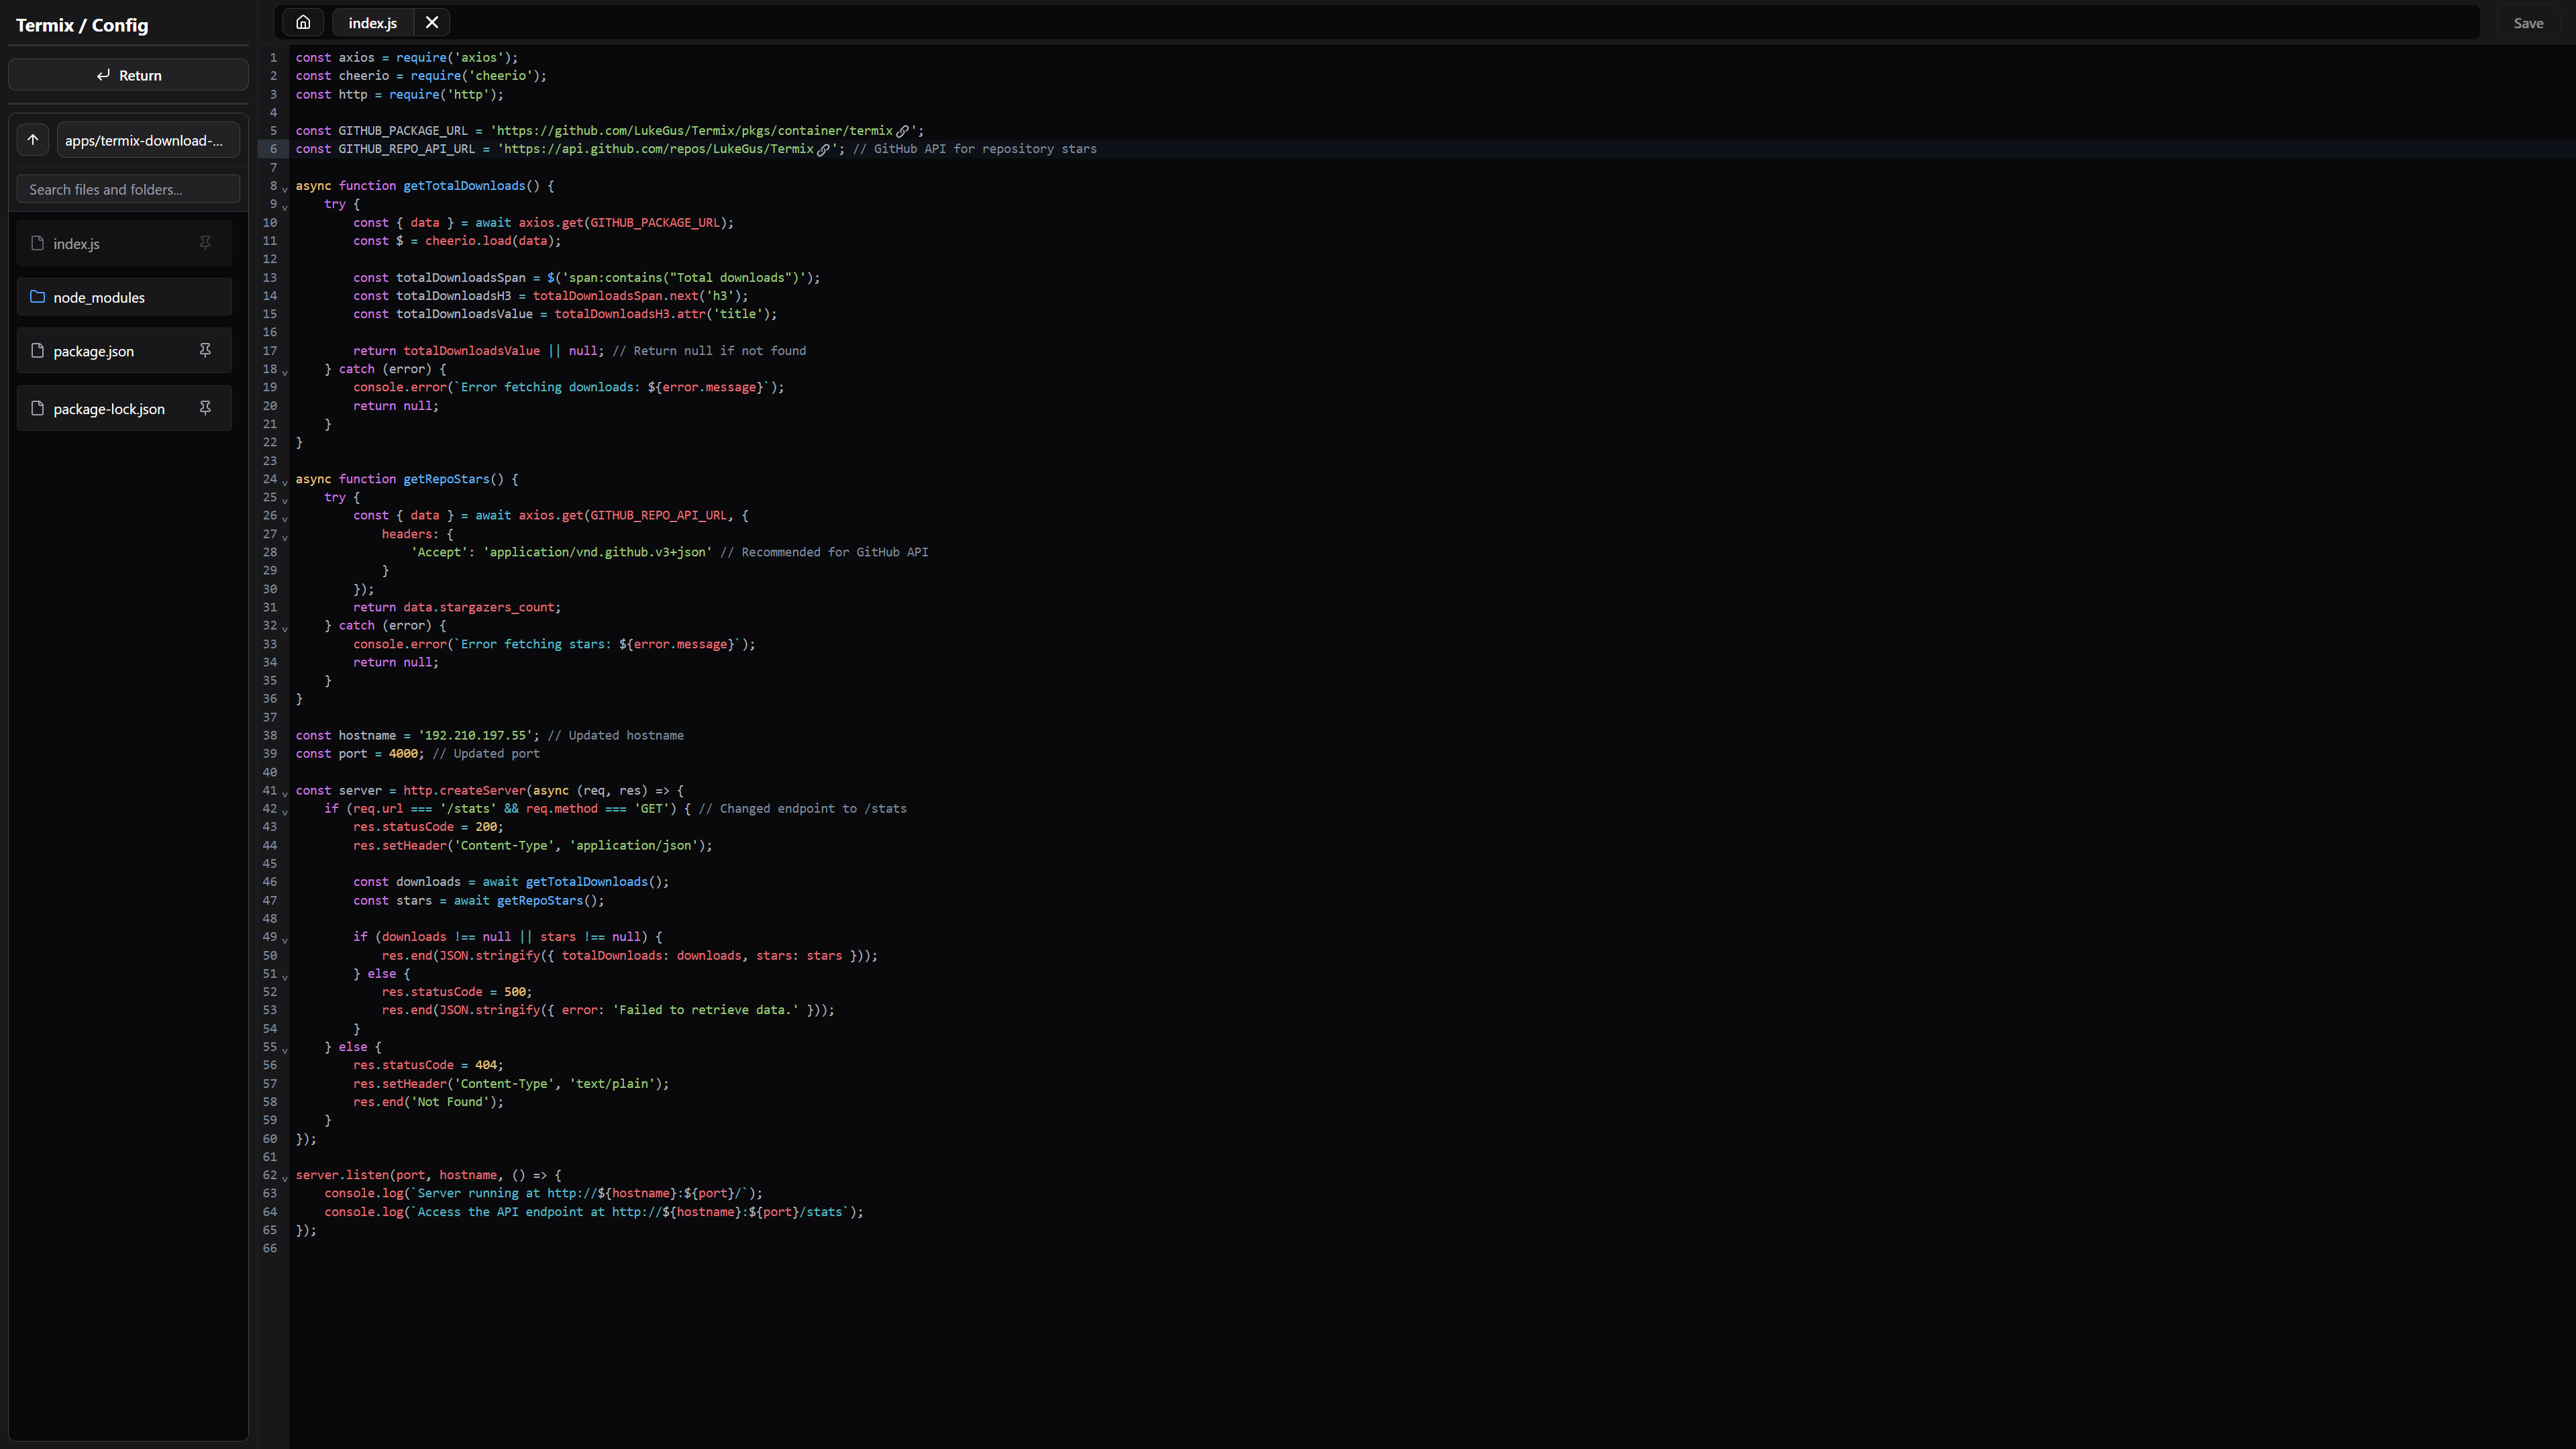The image size is (2576, 1449).
Task: Open link icon after container/termix URL
Action: point(903,131)
